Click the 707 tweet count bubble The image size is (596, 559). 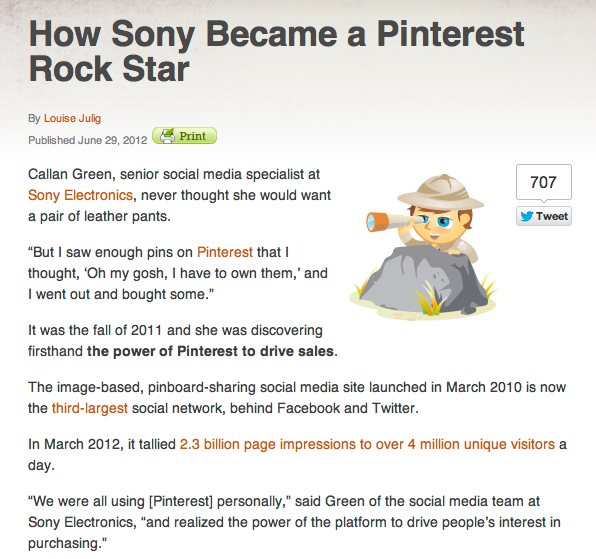544,182
